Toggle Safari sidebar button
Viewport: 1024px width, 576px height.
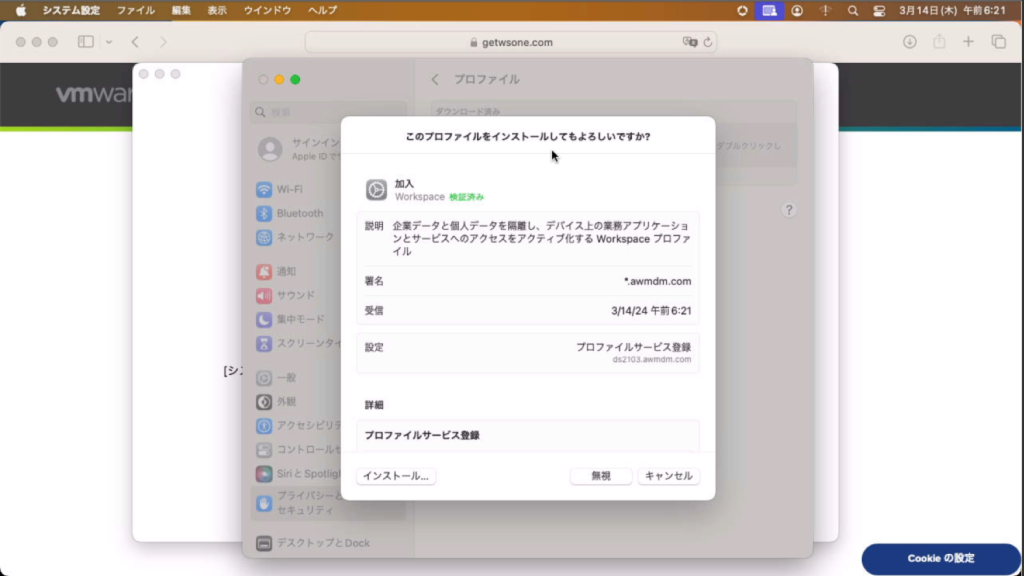[x=86, y=42]
